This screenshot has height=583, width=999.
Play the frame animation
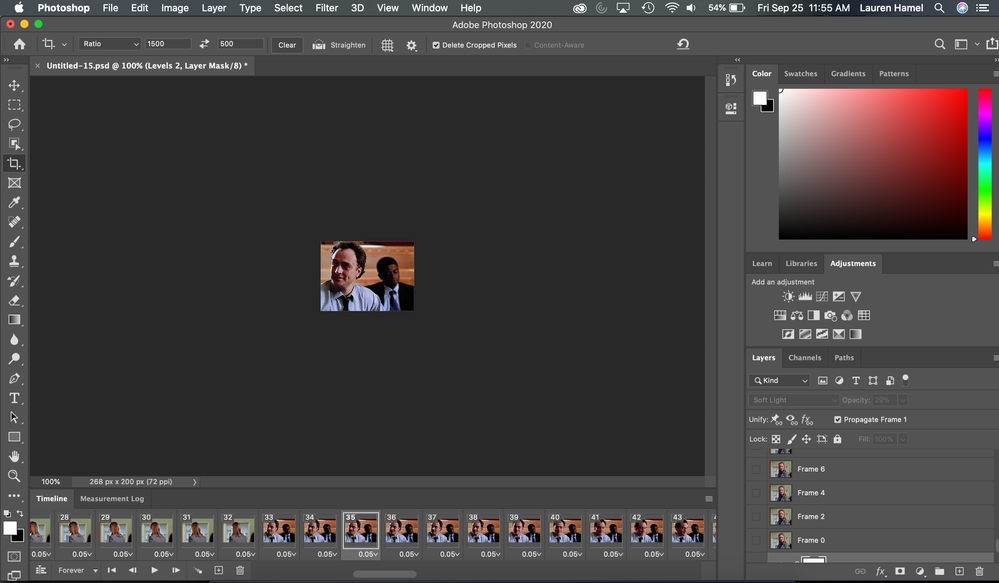(154, 570)
